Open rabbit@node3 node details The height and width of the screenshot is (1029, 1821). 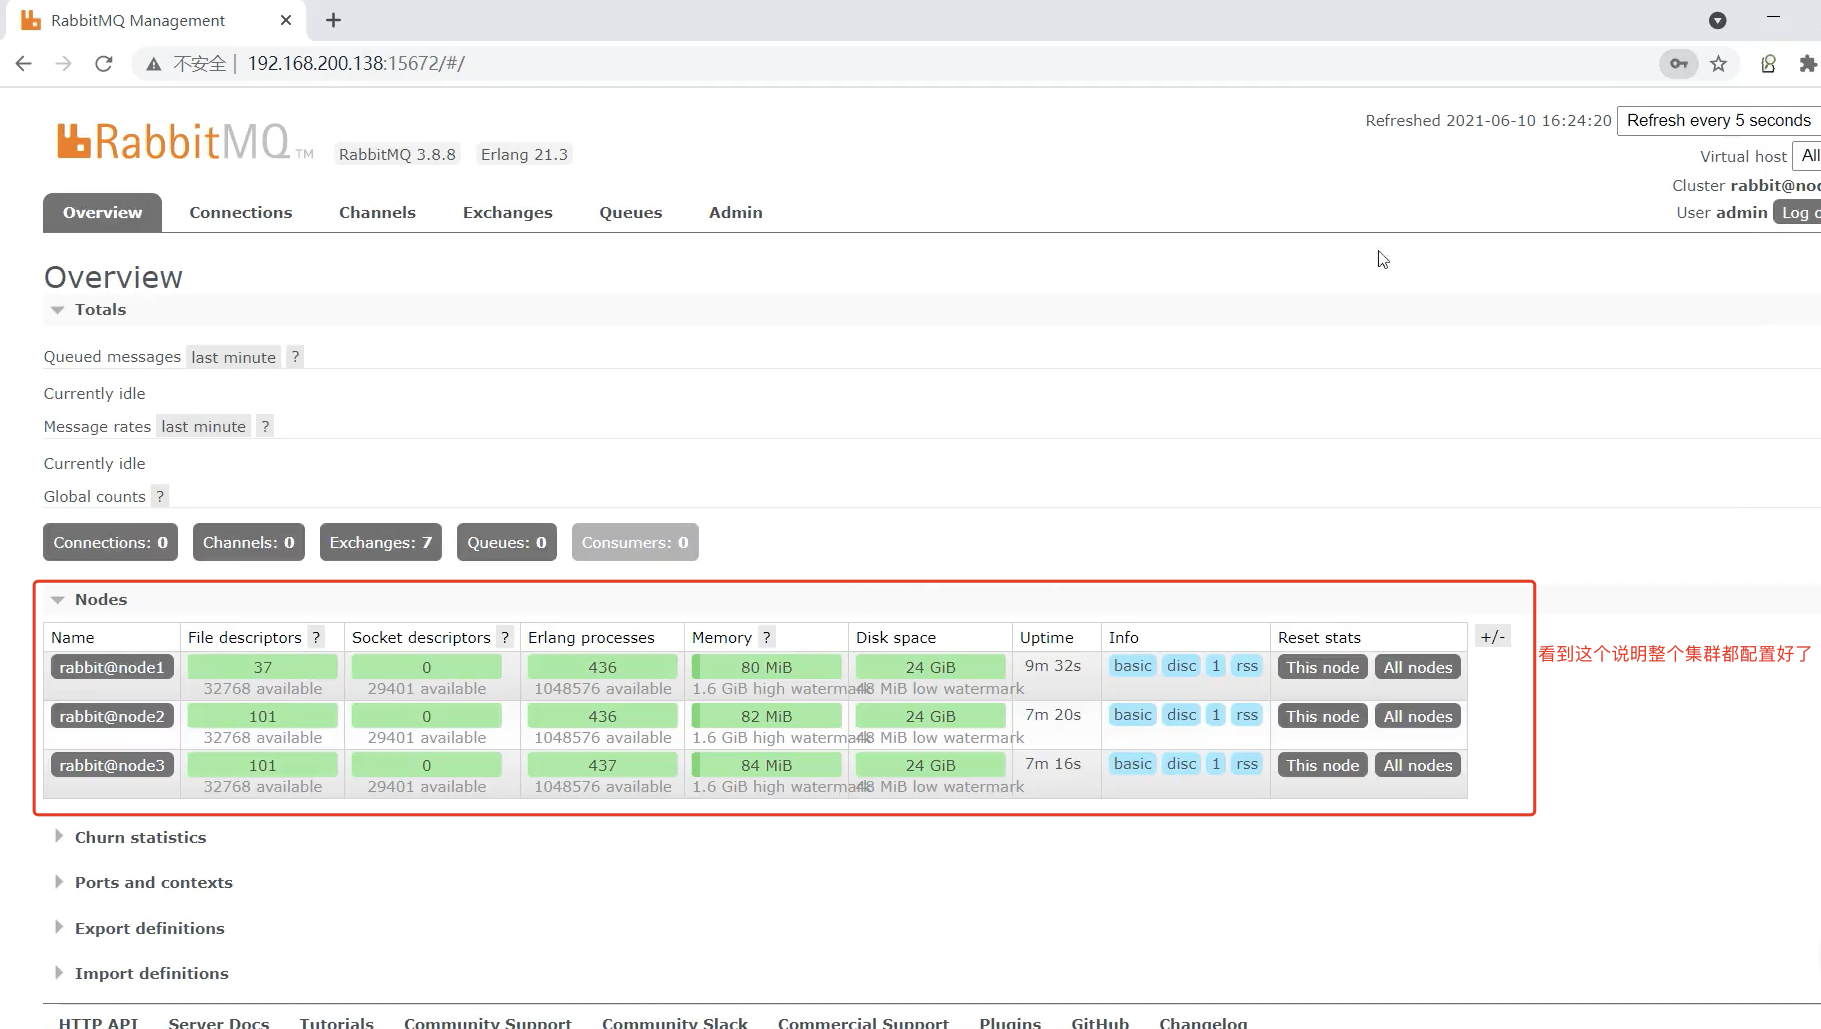tap(112, 765)
